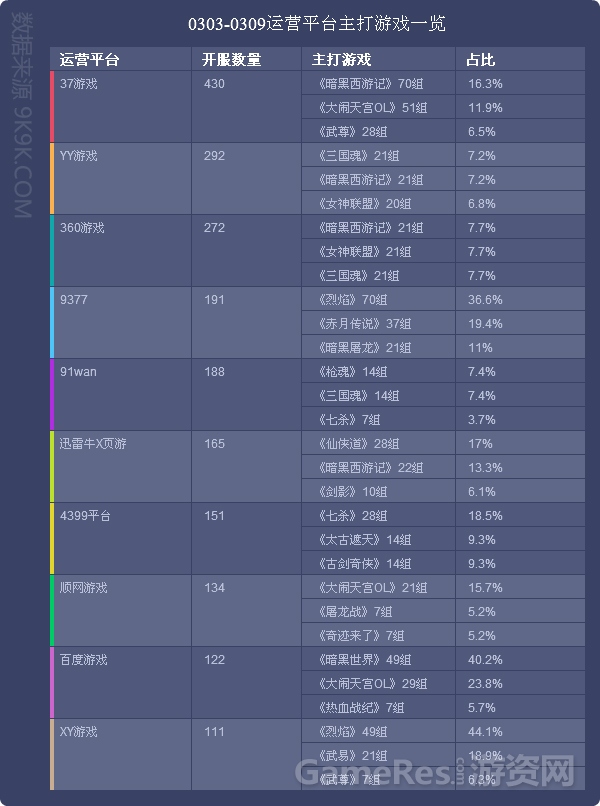Click the purple color bar beside 91wan
The width and height of the screenshot is (600, 806).
point(52,395)
